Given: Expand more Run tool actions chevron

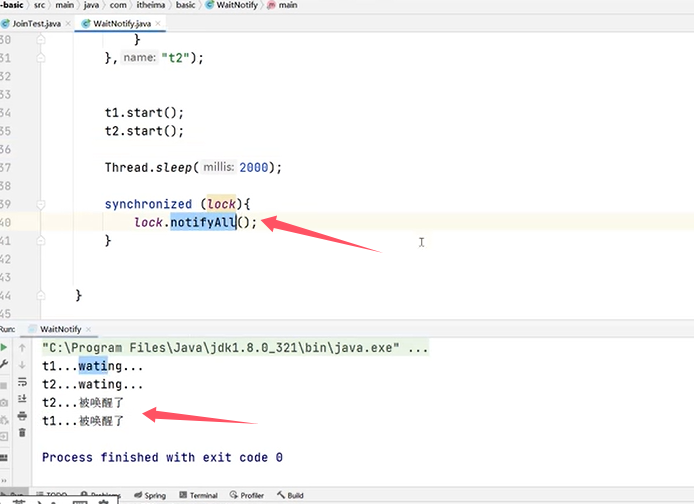Looking at the screenshot, I should coord(4,481).
